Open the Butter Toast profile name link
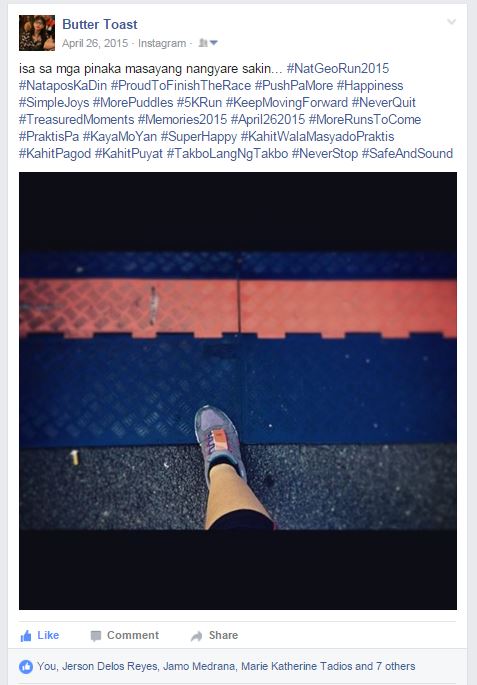The image size is (477, 685). [100, 24]
